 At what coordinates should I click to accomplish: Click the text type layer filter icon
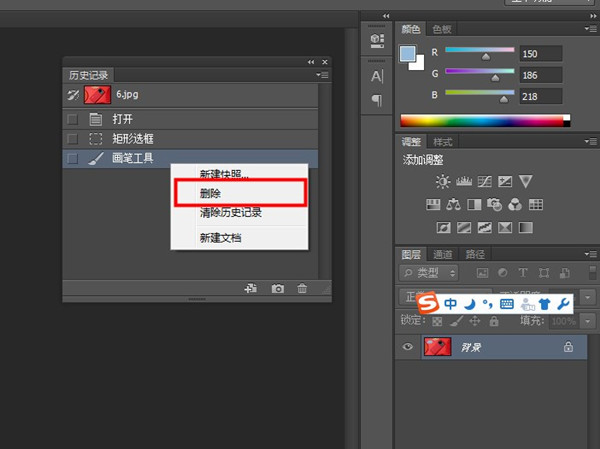click(x=523, y=272)
